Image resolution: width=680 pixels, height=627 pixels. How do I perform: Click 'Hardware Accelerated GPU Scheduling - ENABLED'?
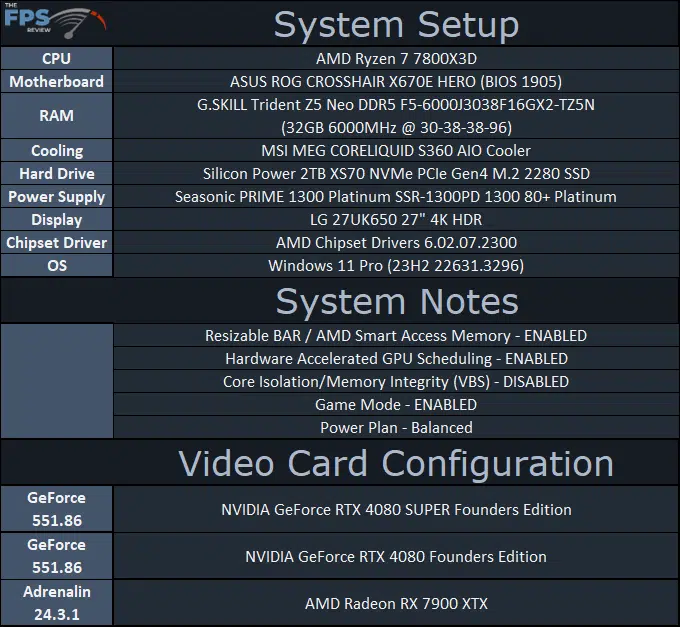(x=396, y=359)
